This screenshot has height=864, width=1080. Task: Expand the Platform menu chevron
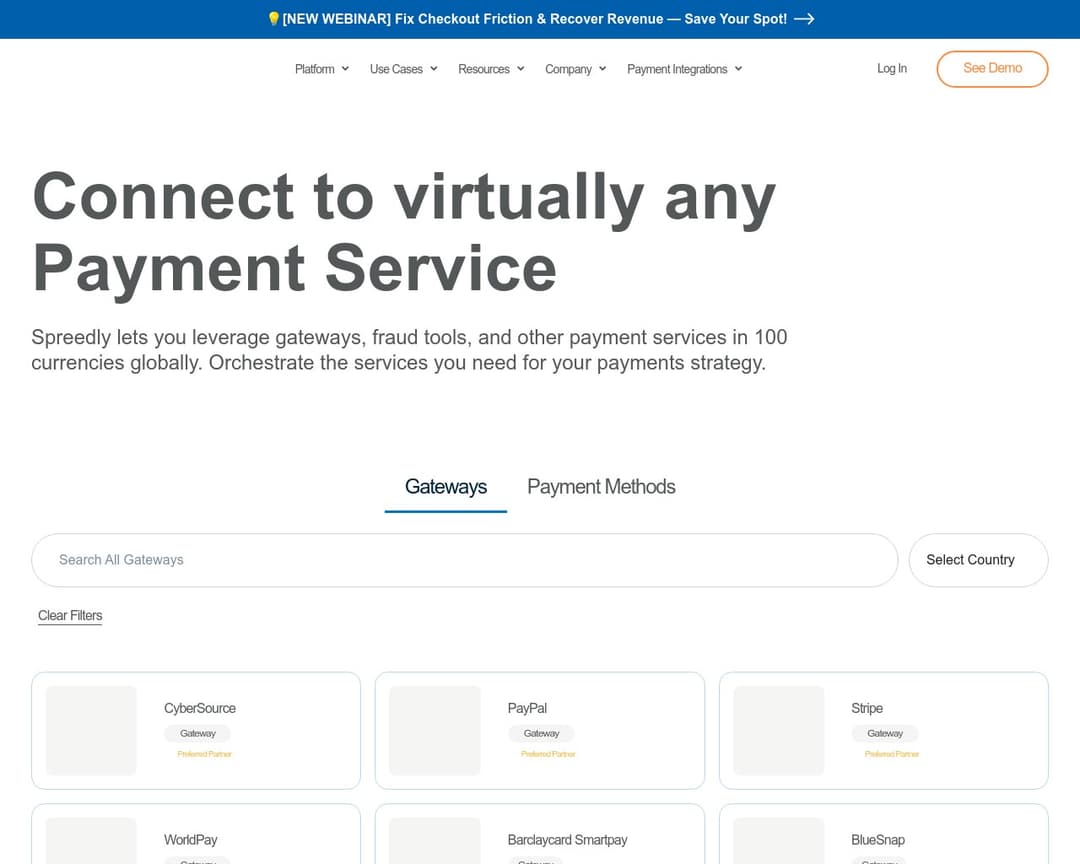[x=345, y=69]
